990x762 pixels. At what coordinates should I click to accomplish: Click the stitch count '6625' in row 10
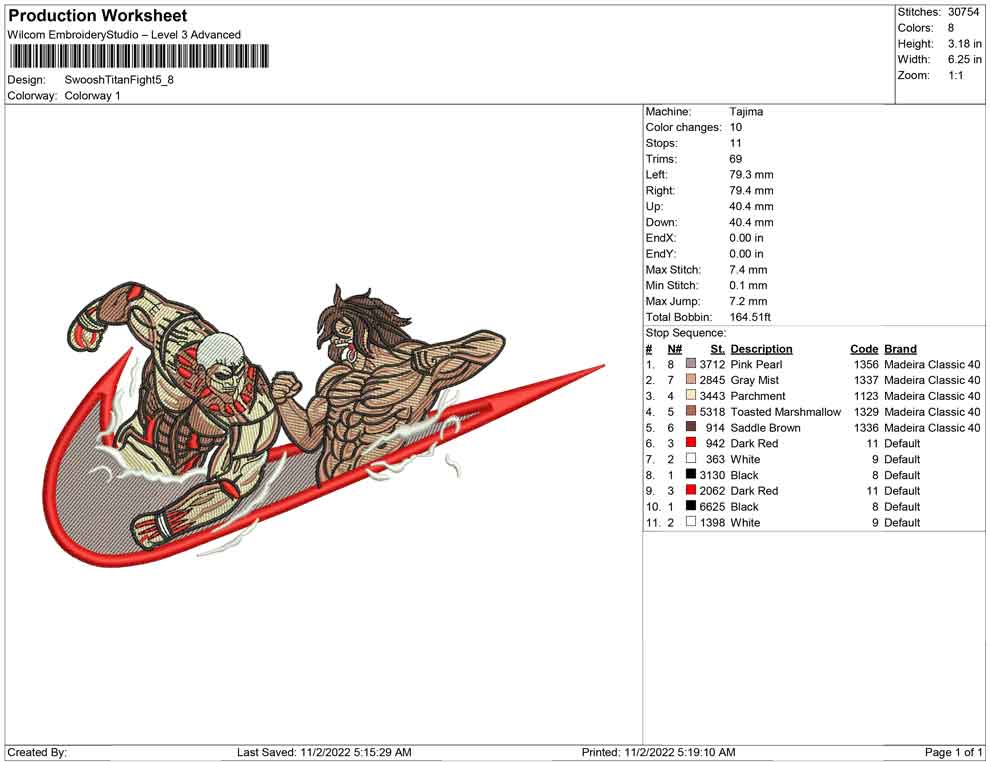pos(712,506)
